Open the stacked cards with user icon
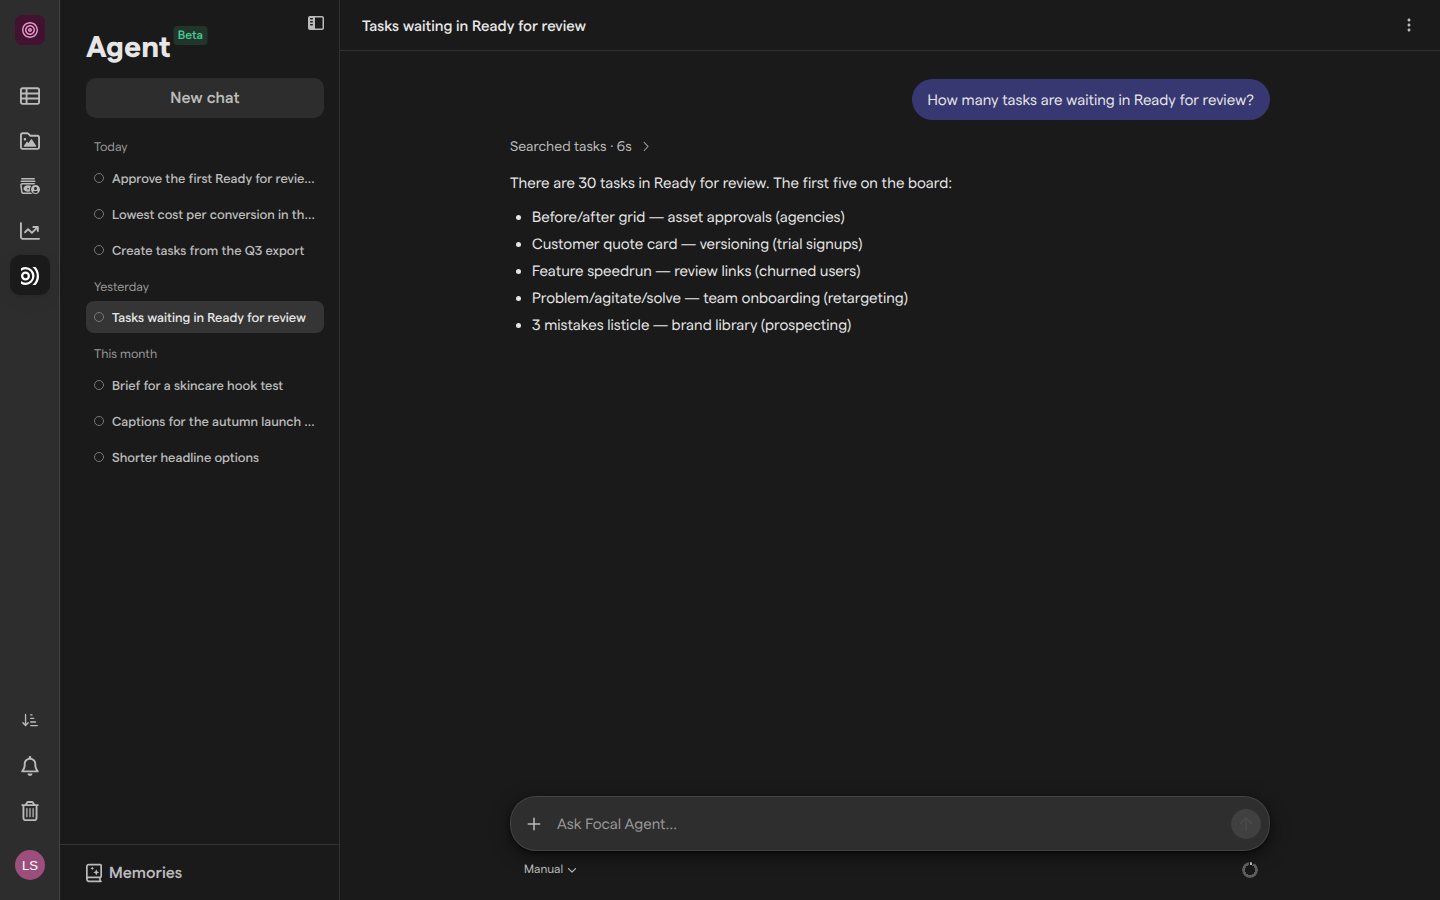This screenshot has height=900, width=1440. click(30, 186)
